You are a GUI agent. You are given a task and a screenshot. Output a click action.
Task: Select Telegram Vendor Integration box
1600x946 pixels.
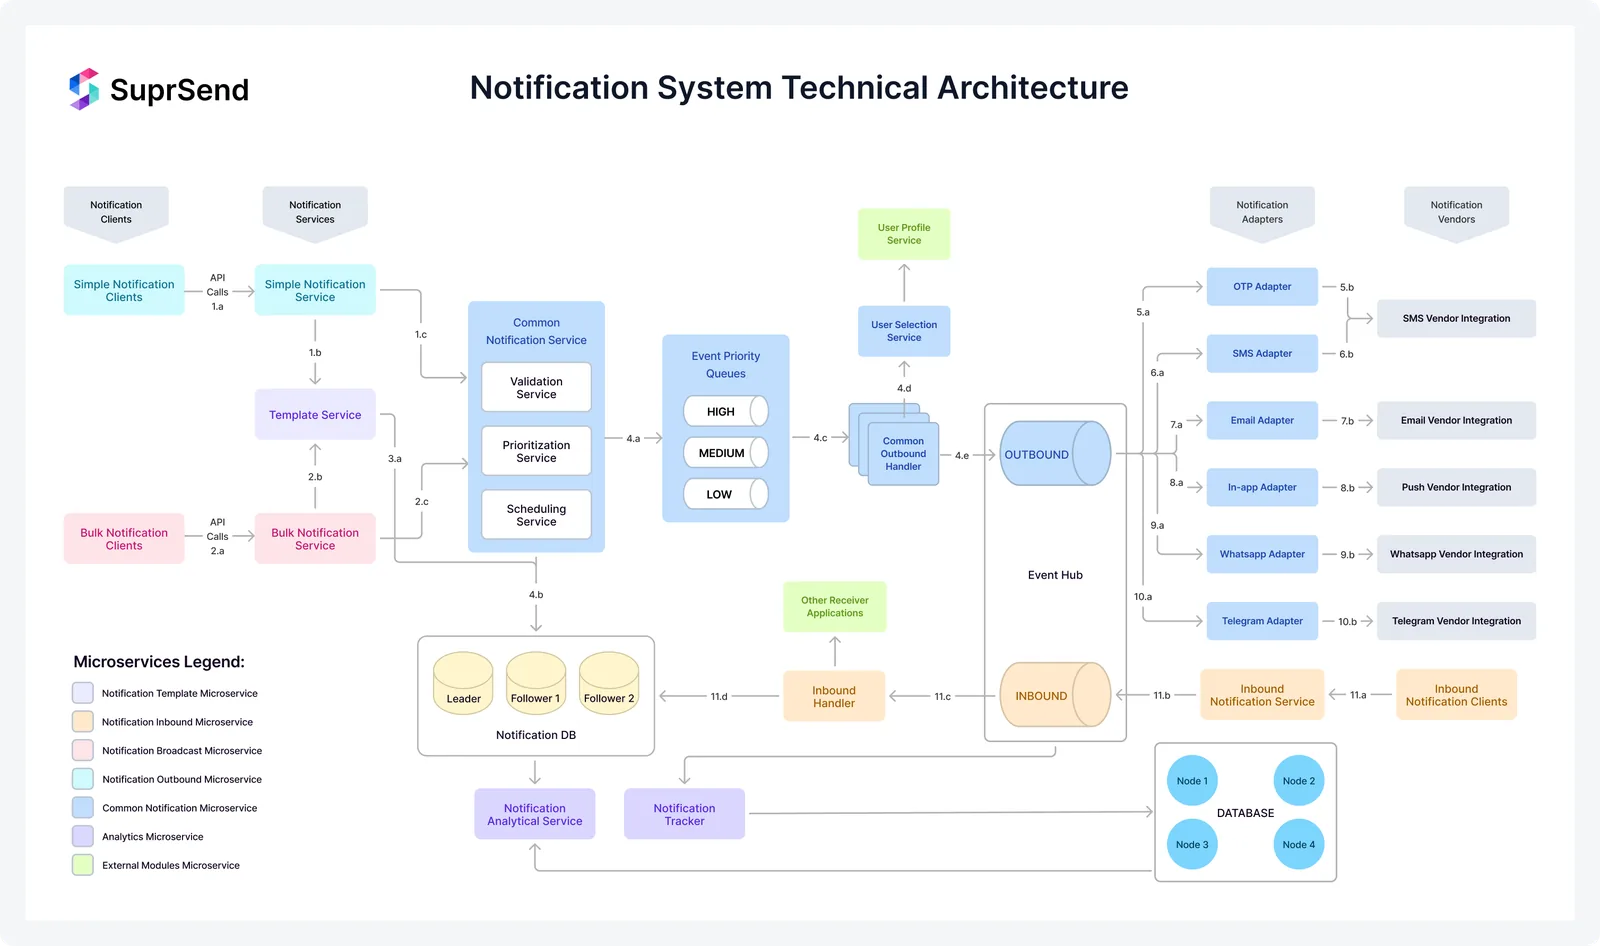1456,621
